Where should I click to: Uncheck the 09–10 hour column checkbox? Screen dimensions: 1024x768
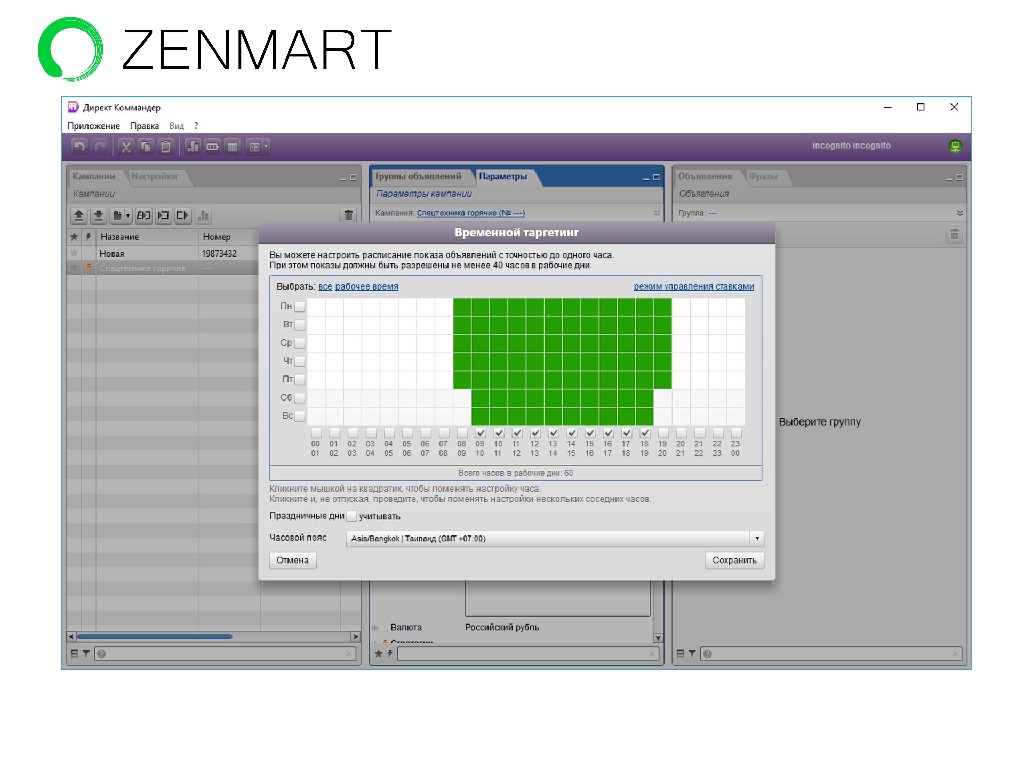481,433
